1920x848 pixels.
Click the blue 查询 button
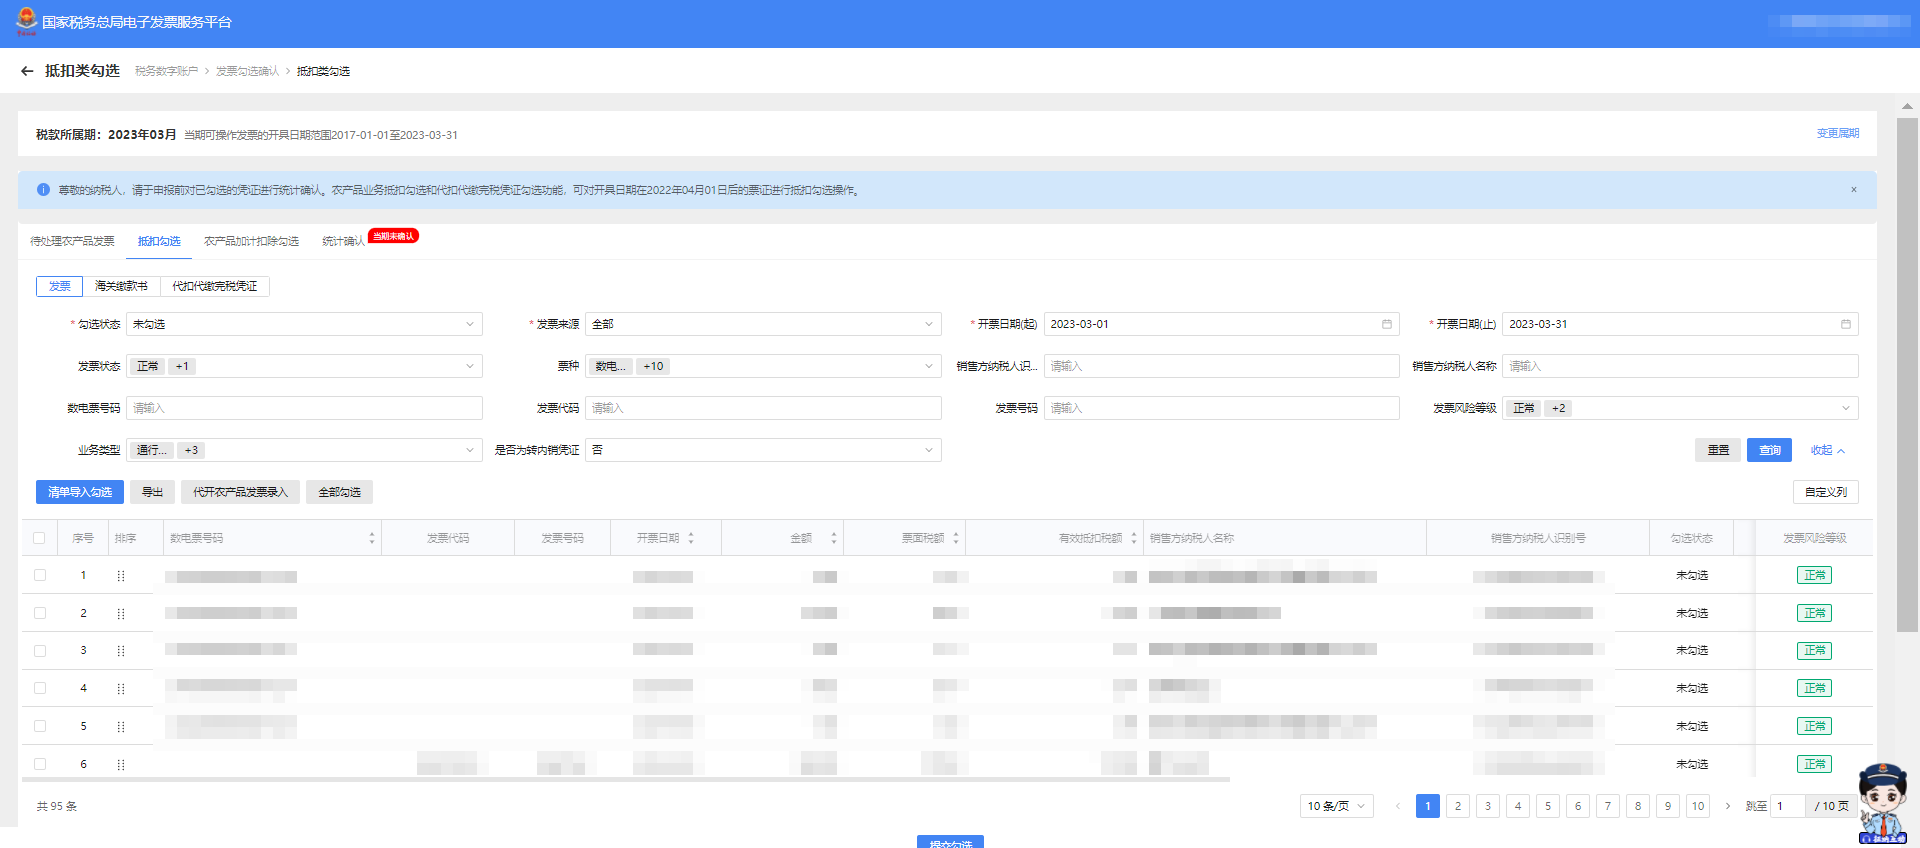click(1769, 450)
